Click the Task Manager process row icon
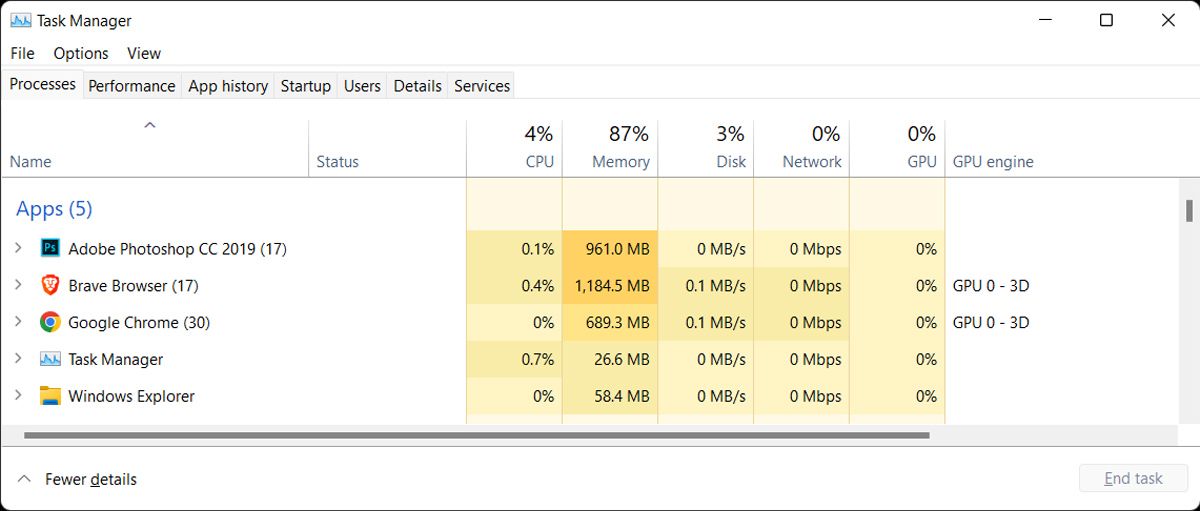This screenshot has width=1200, height=511. coord(50,359)
